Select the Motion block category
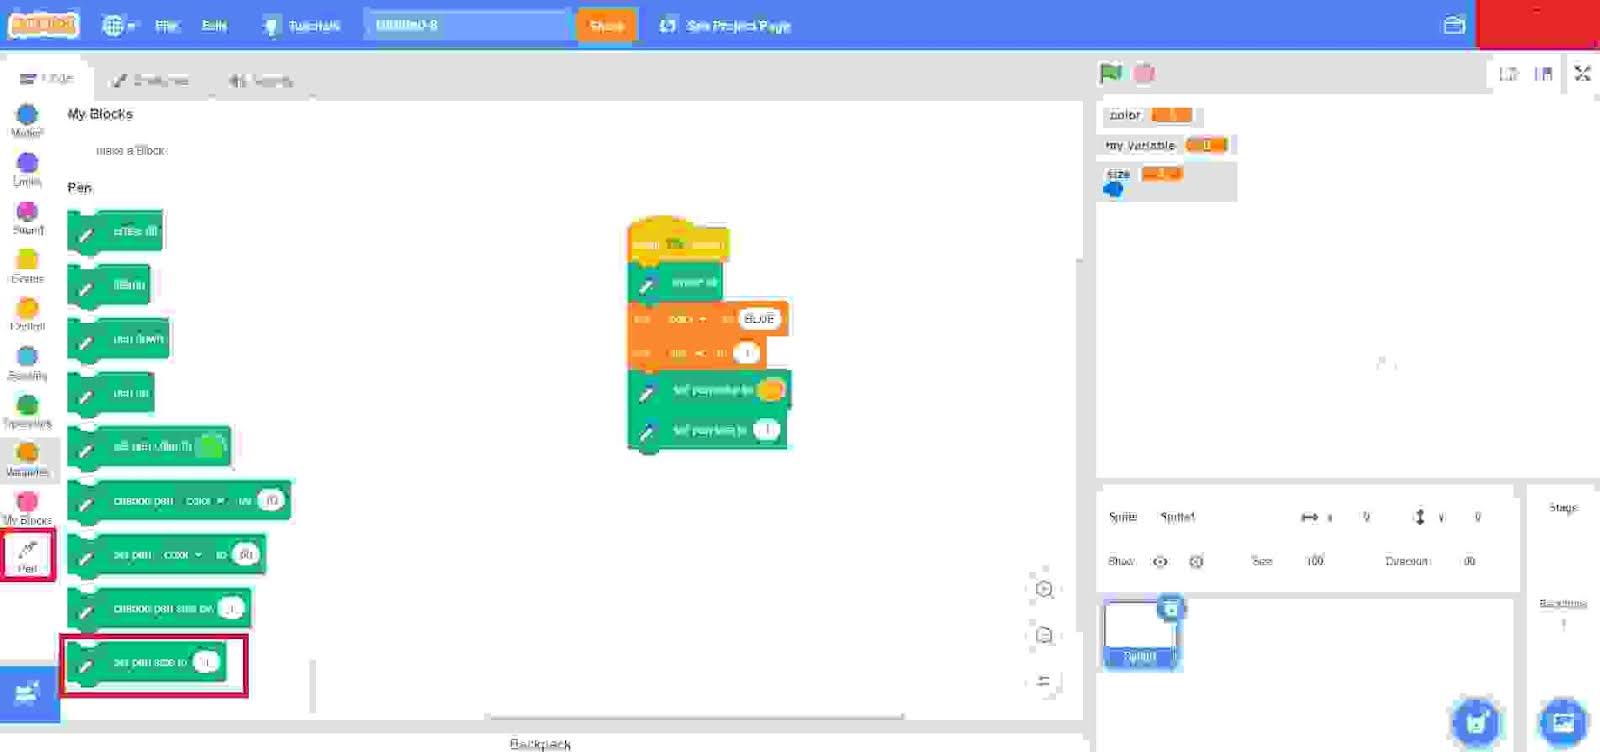Screen dimensions: 1600x752 27,121
